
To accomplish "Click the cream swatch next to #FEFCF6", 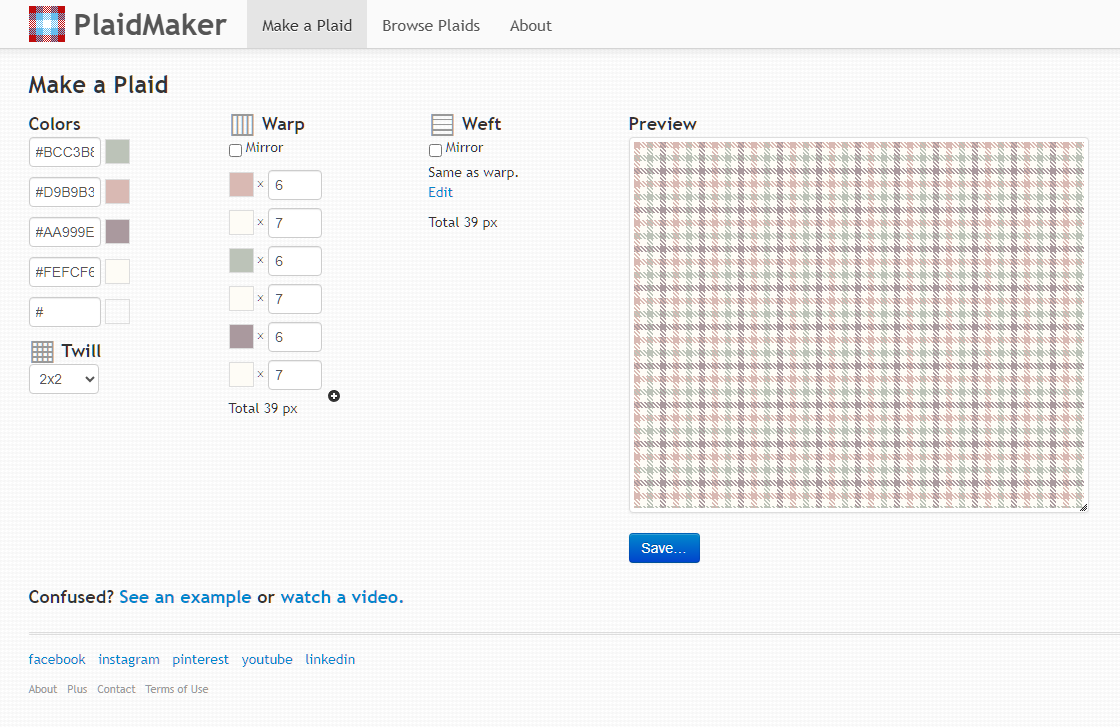I will (x=118, y=272).
